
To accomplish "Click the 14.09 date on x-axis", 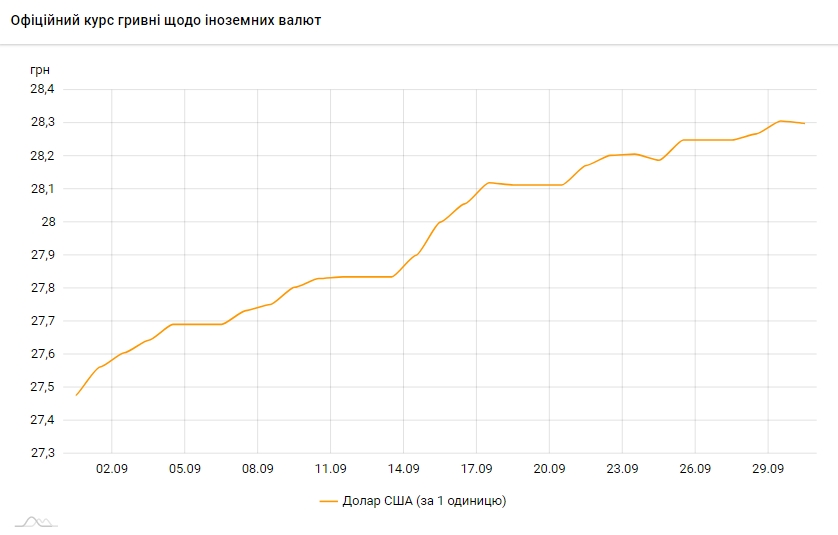I will click(404, 468).
